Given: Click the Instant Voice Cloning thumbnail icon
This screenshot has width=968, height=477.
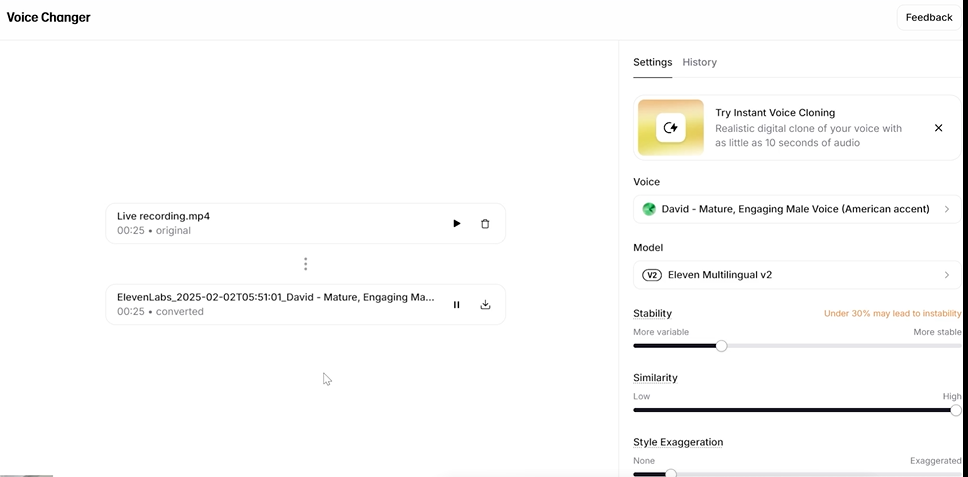Looking at the screenshot, I should tap(670, 128).
